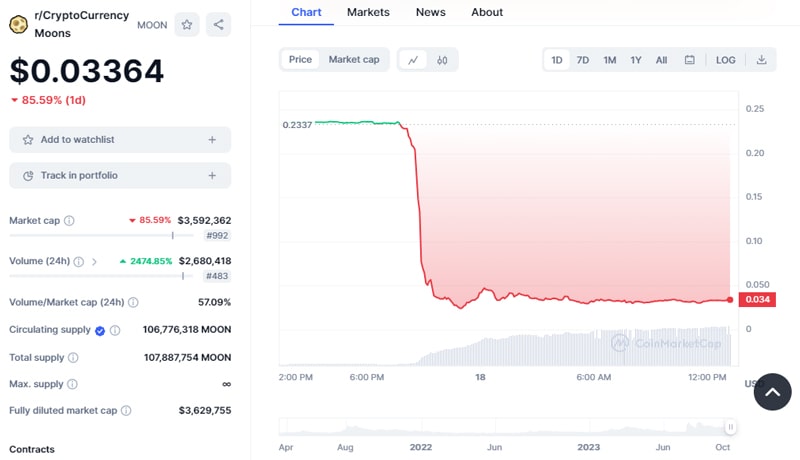Viewport: 800px width, 460px height.
Task: Click the 2022 label on the mini timeline
Action: coord(421,447)
